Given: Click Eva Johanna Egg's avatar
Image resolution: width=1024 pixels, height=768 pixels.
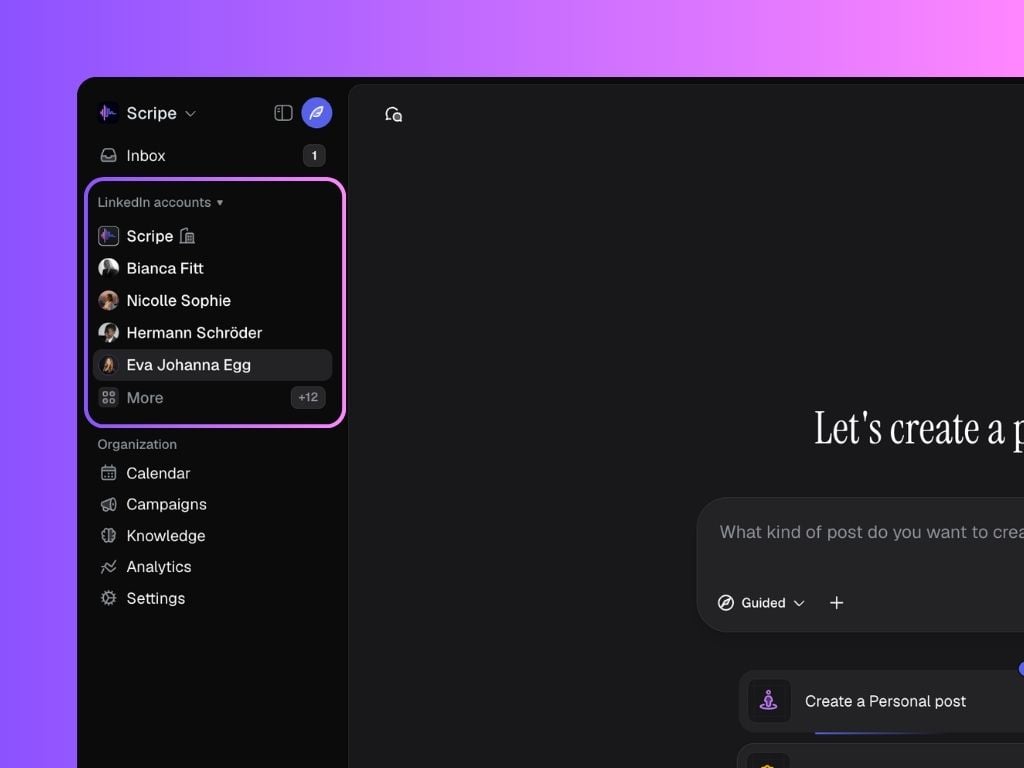Looking at the screenshot, I should [108, 365].
